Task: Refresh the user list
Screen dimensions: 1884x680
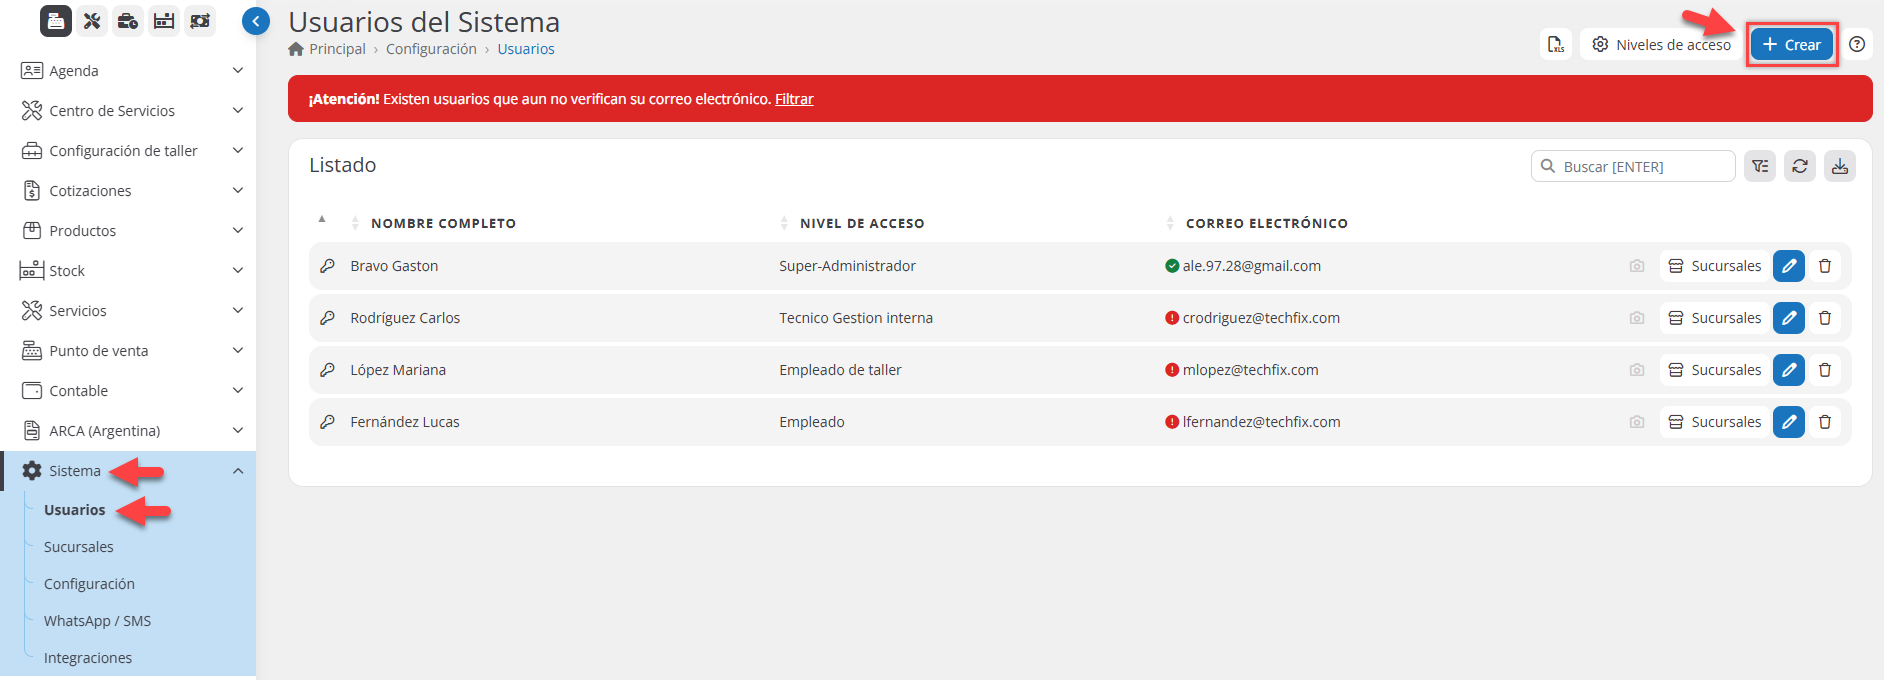Action: pyautogui.click(x=1800, y=166)
